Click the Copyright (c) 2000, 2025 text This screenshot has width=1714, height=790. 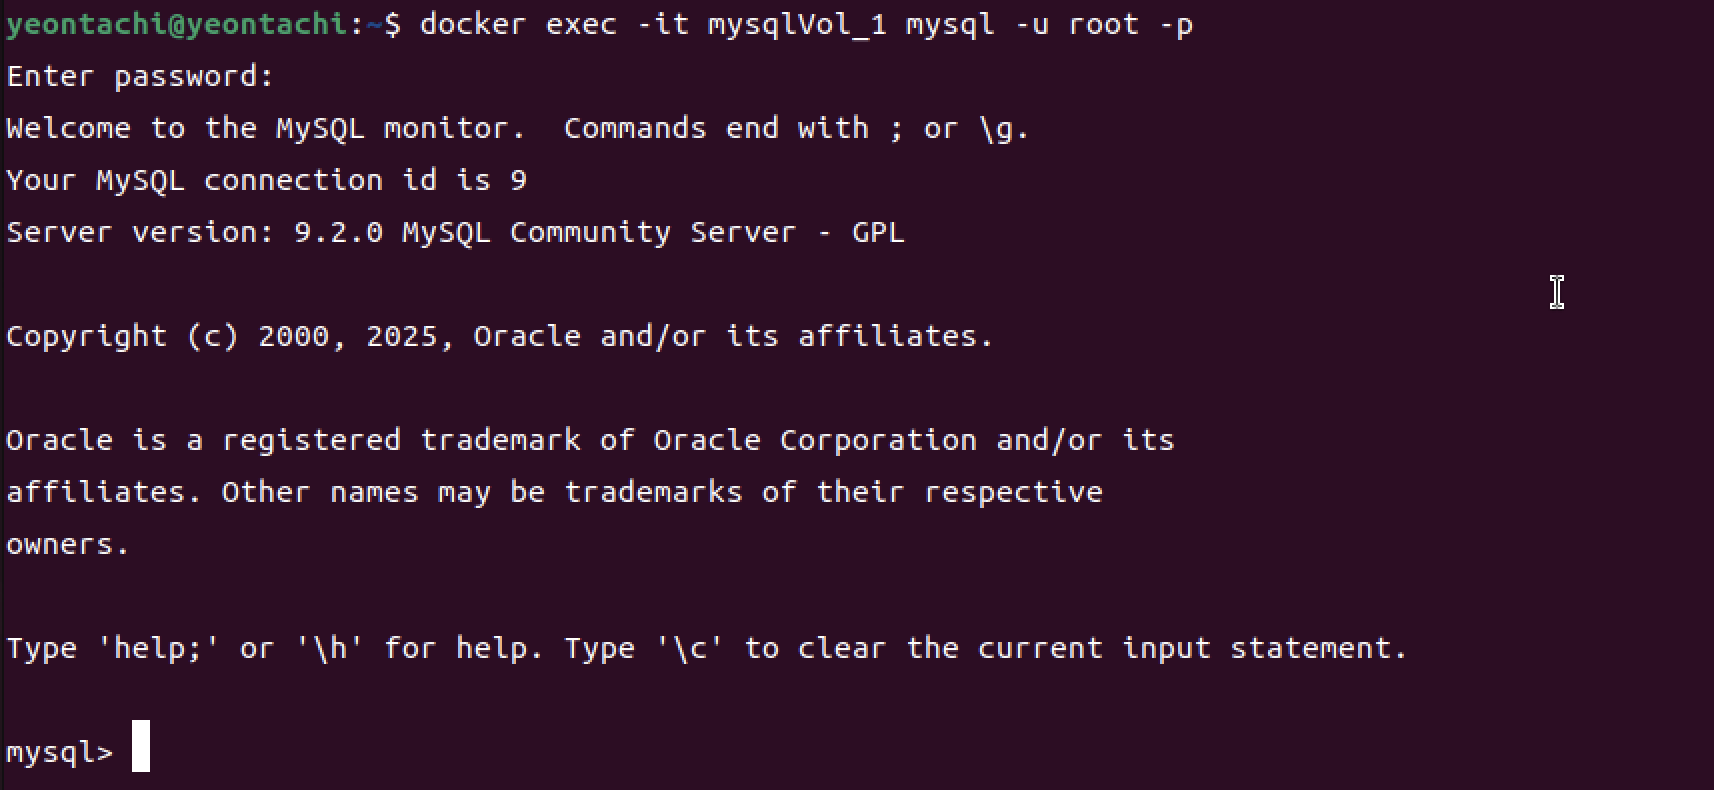222,336
